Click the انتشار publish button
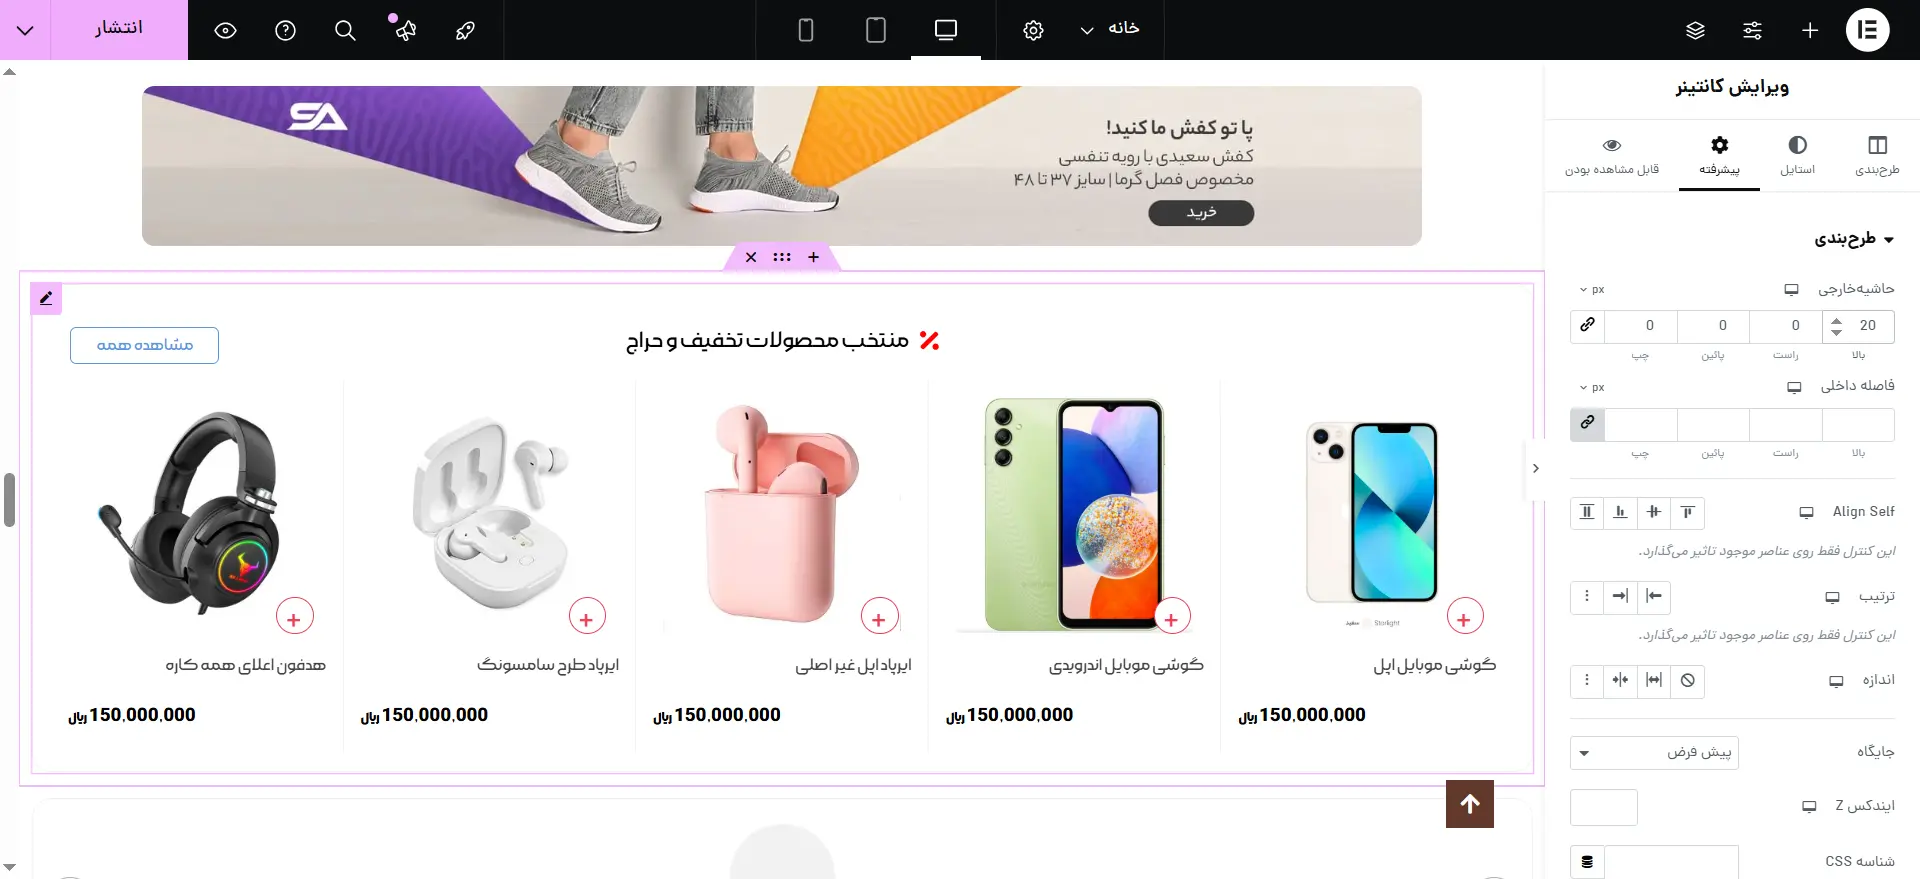Viewport: 1920px width, 879px height. click(x=119, y=30)
